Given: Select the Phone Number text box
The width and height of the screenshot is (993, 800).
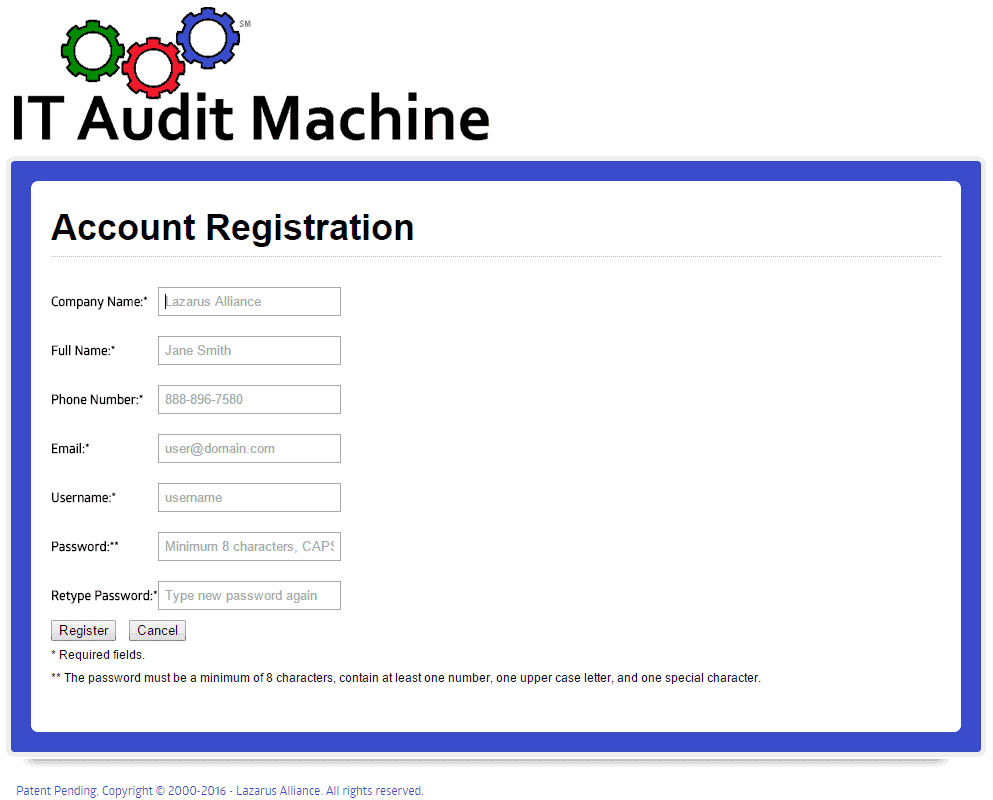Looking at the screenshot, I should click(x=249, y=400).
